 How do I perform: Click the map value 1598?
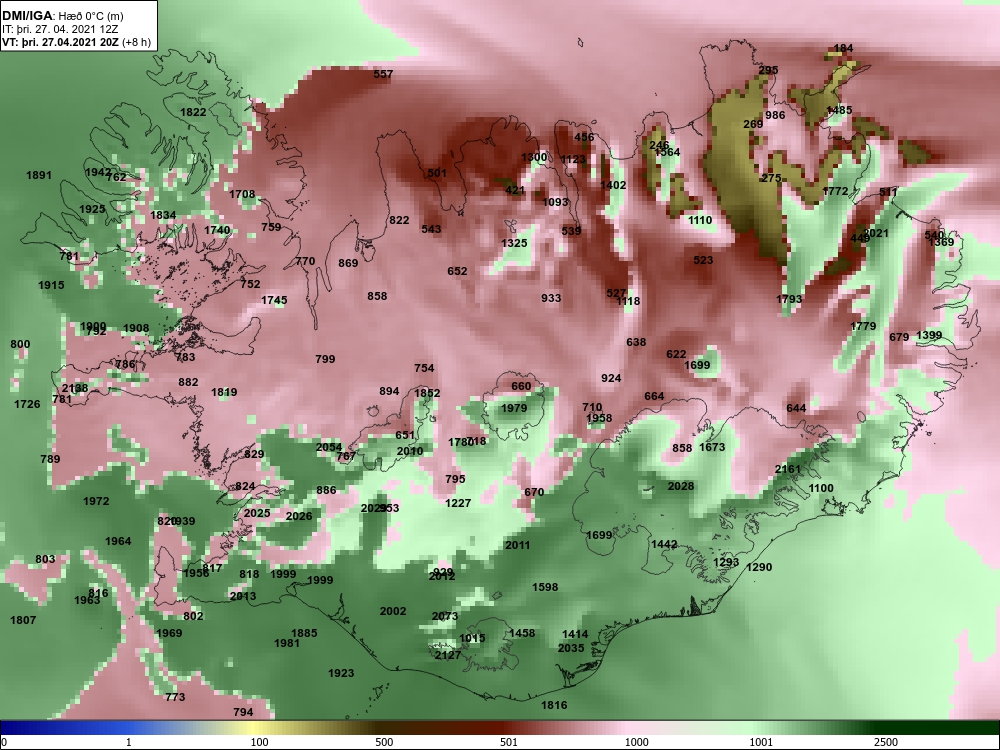(545, 587)
